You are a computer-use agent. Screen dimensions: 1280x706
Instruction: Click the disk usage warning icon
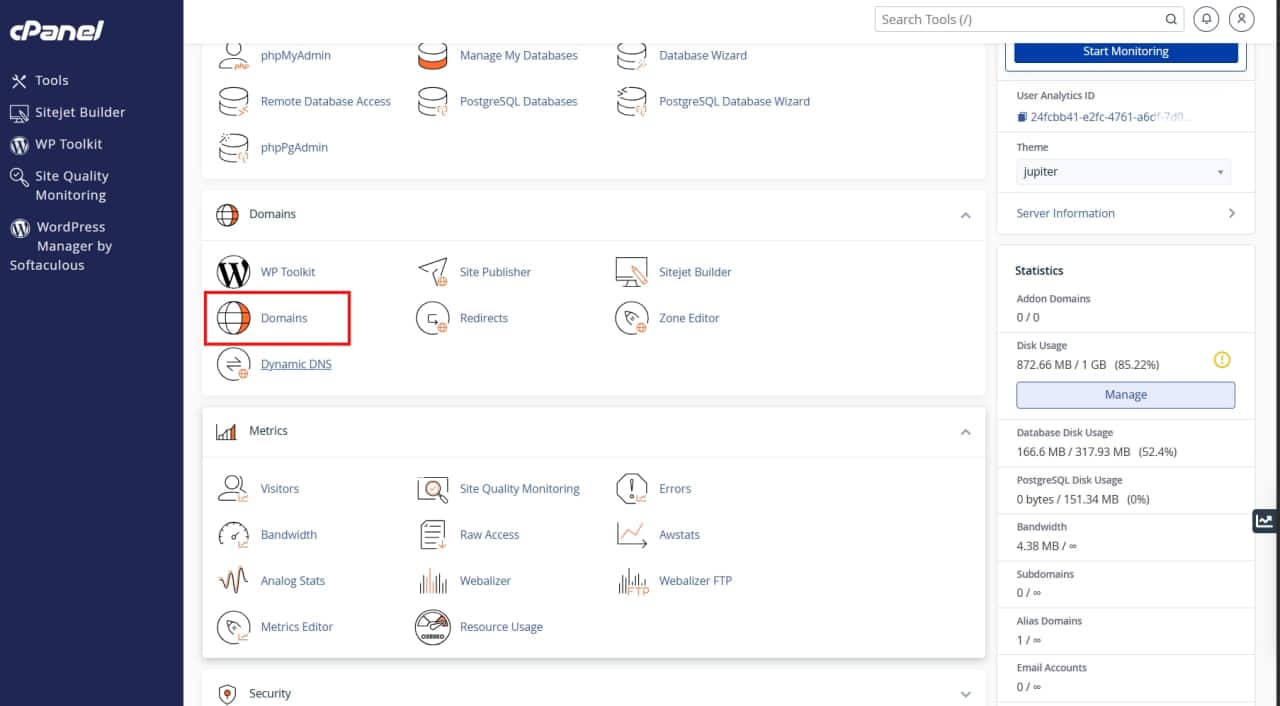1222,360
